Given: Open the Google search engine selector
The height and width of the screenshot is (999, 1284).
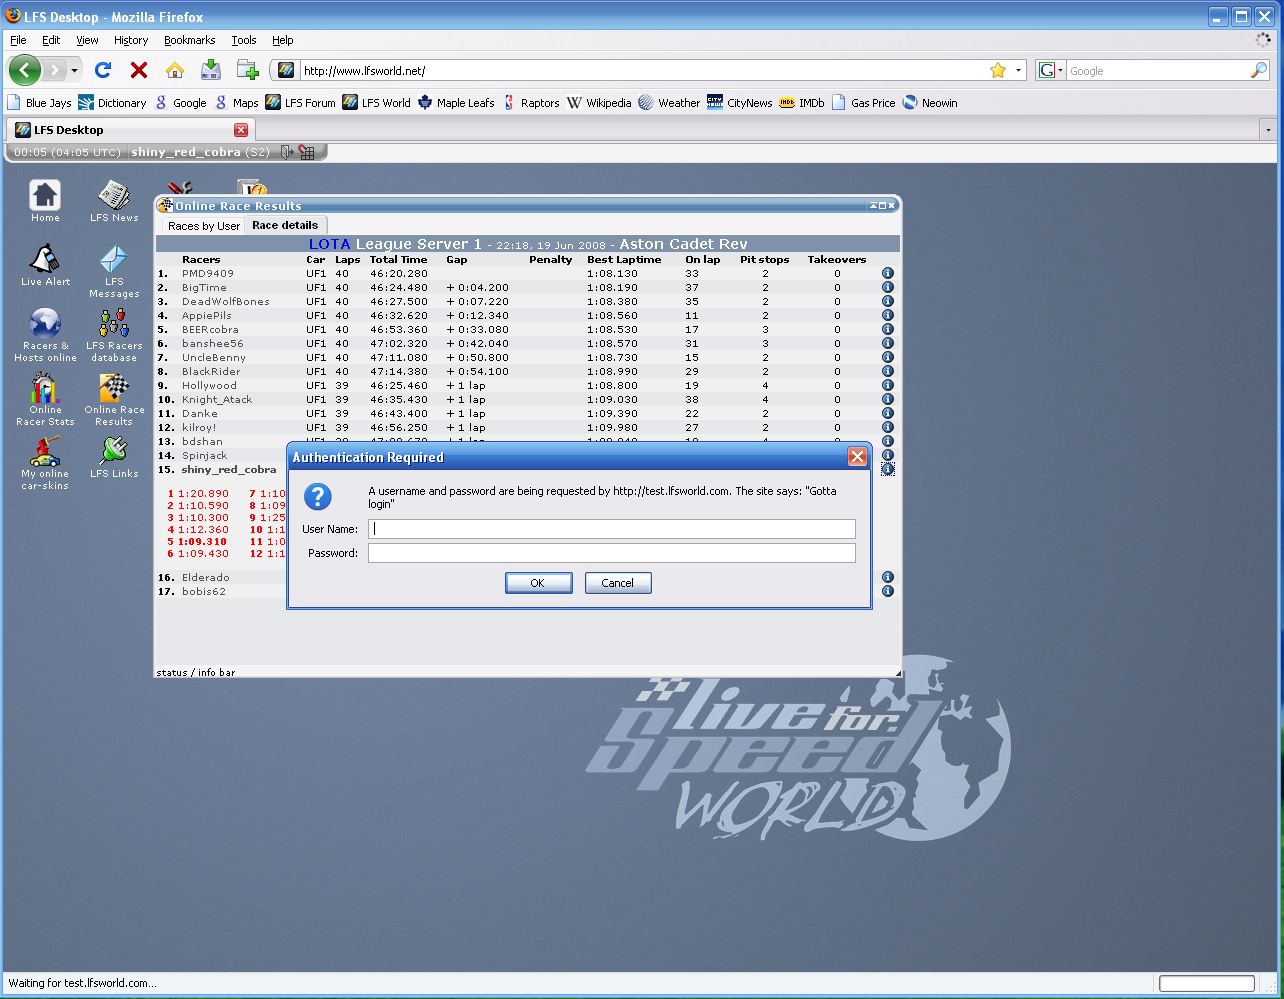Looking at the screenshot, I should (1050, 70).
